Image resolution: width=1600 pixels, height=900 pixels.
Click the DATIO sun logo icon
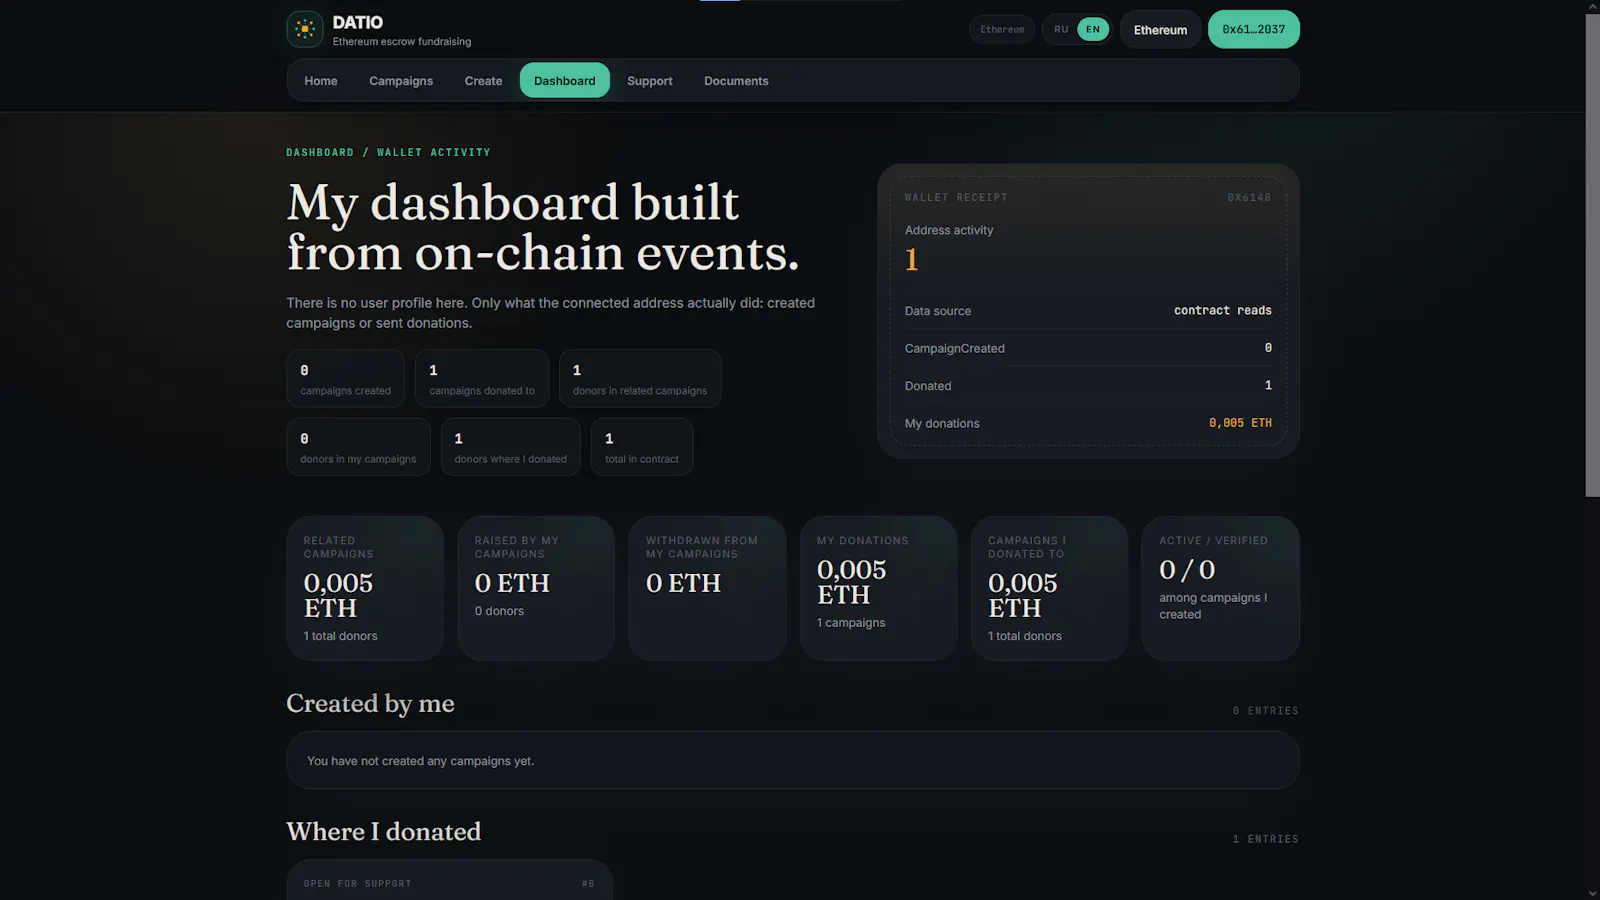(305, 29)
